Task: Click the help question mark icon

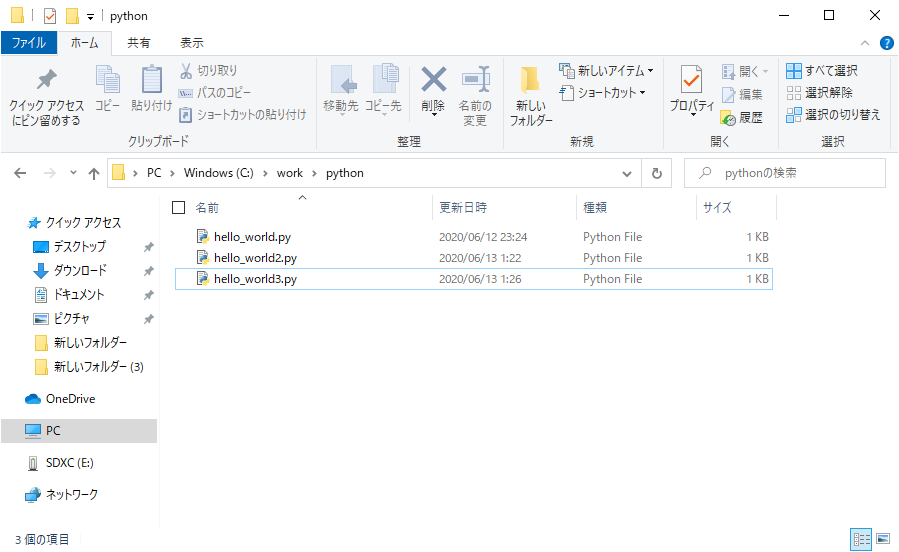Action: coord(886,43)
